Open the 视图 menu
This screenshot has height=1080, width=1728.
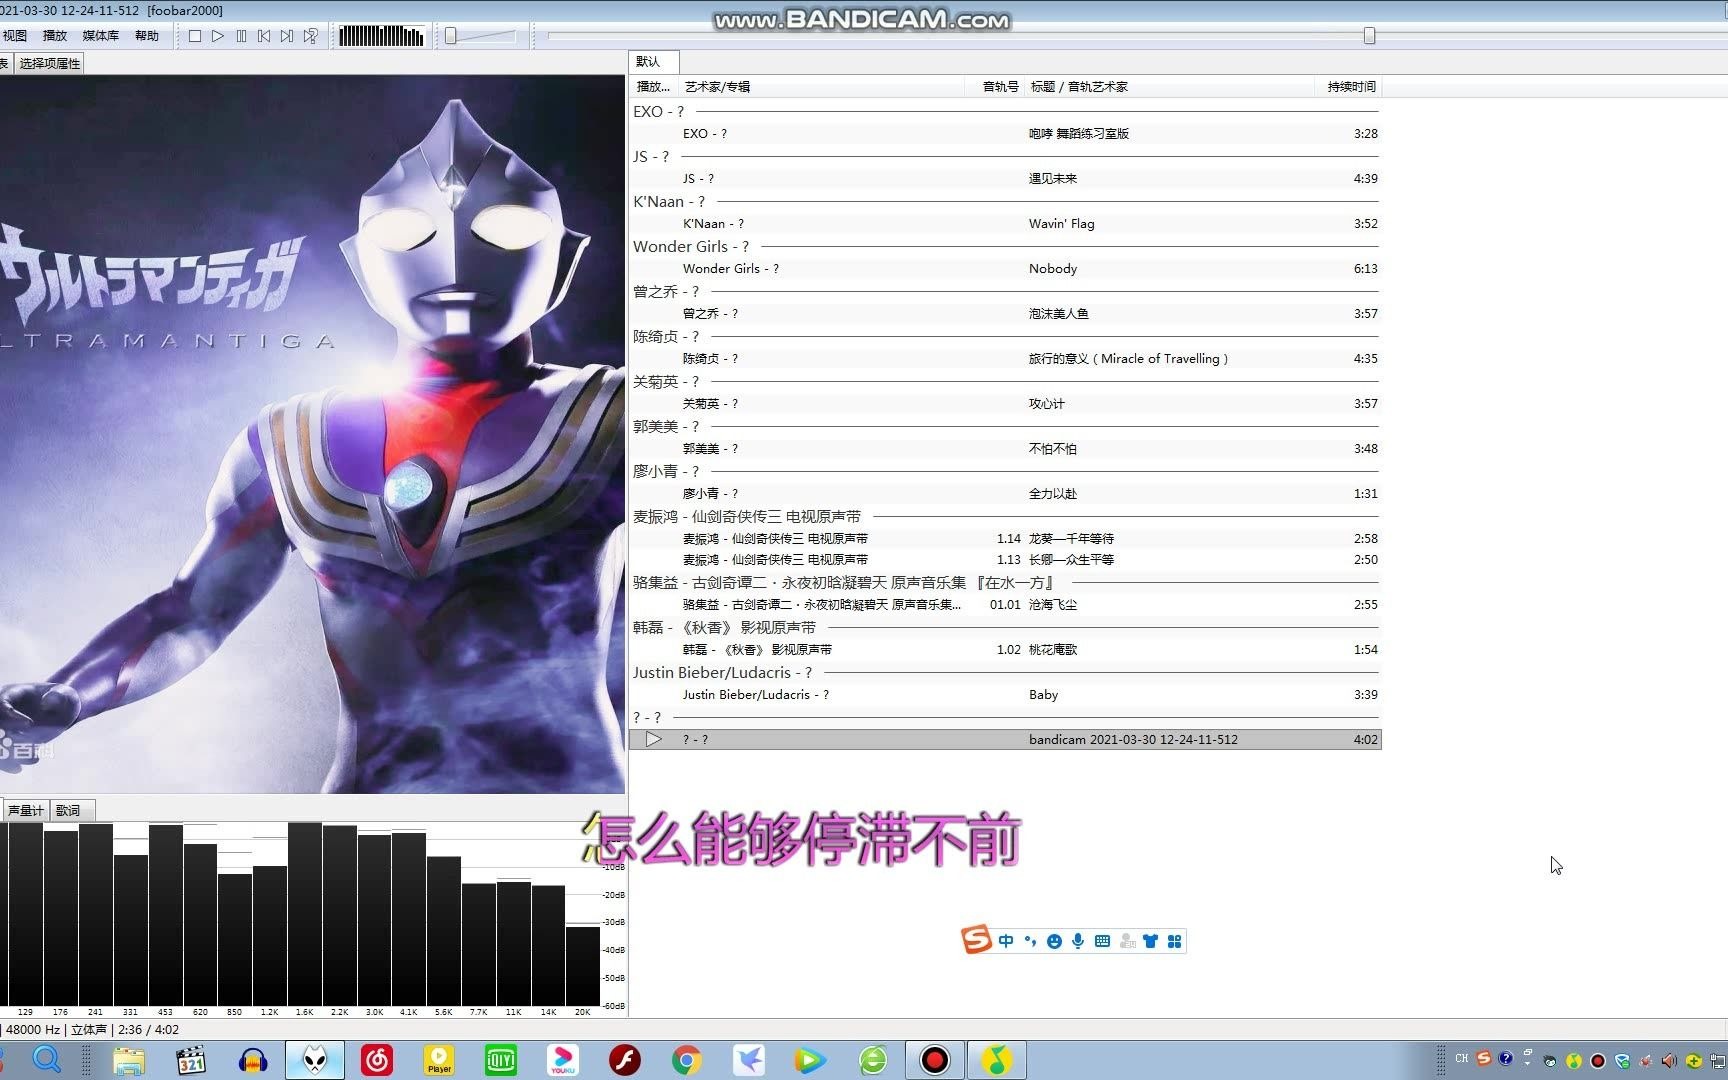coord(15,36)
